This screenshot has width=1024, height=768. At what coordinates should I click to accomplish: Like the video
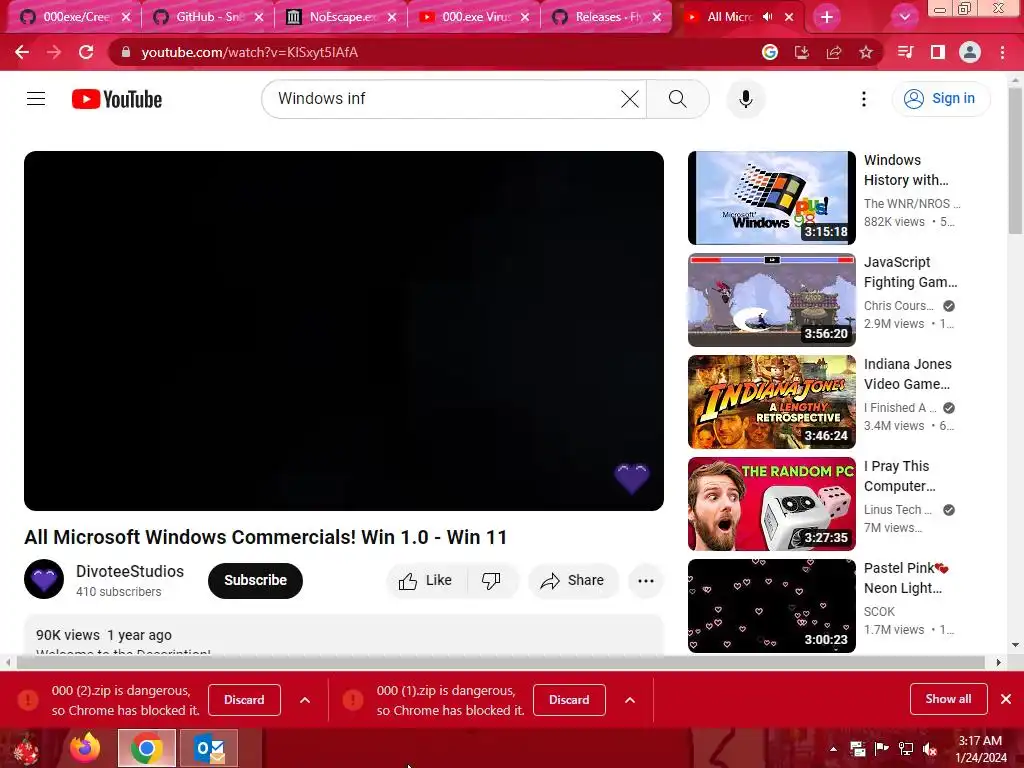click(426, 581)
